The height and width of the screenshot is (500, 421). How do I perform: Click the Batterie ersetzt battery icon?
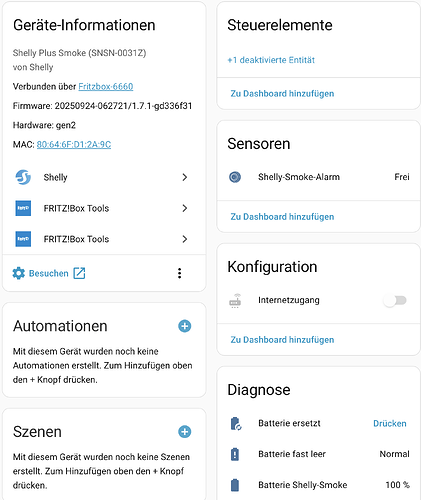[236, 423]
